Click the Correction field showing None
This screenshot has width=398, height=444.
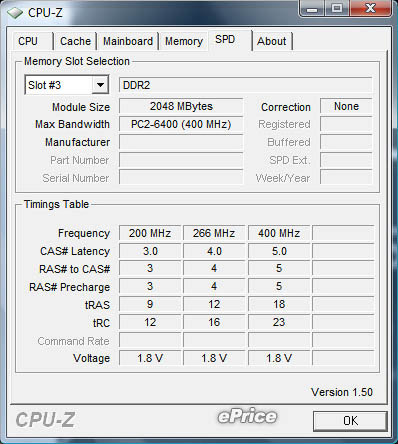point(346,107)
